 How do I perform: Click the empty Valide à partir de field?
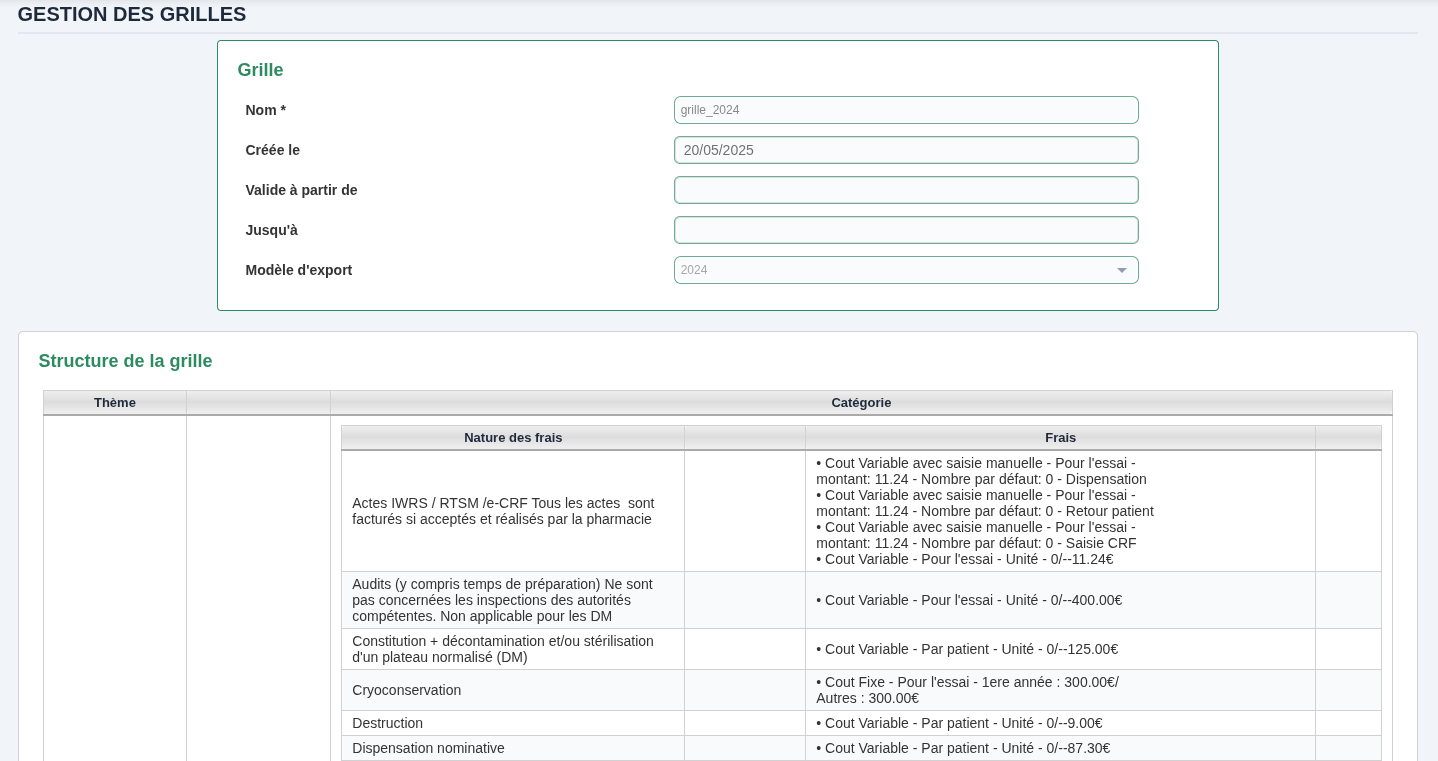point(905,190)
